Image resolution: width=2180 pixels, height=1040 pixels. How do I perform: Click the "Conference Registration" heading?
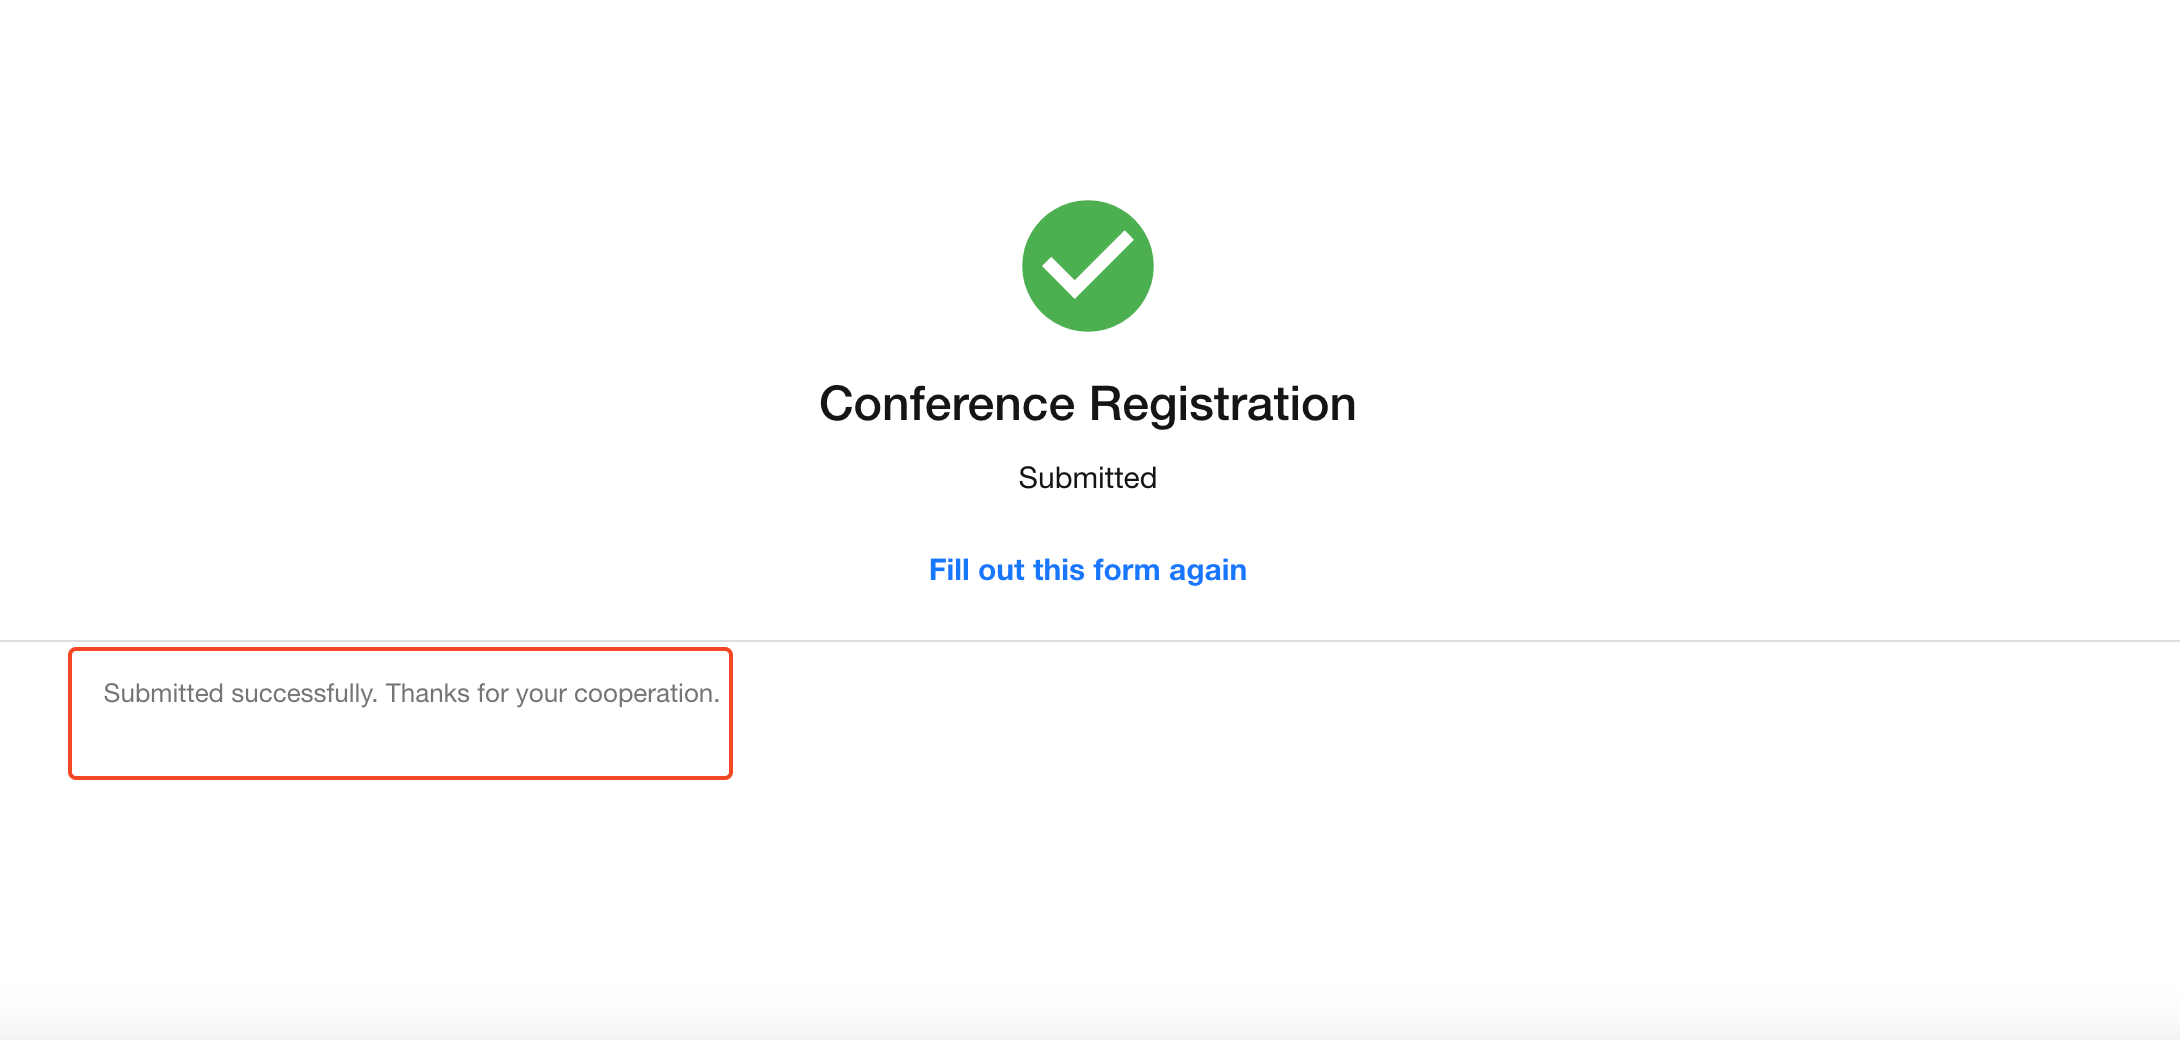pyautogui.click(x=1087, y=404)
